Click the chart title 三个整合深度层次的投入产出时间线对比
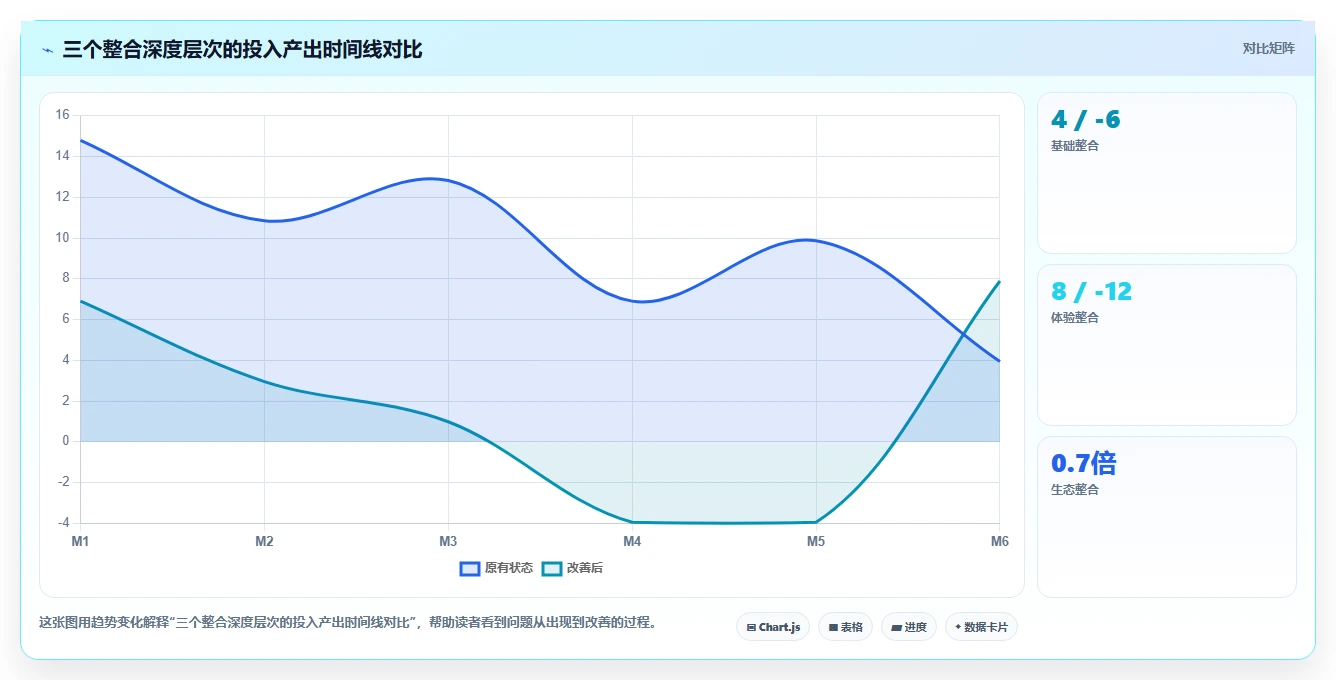 tap(242, 49)
